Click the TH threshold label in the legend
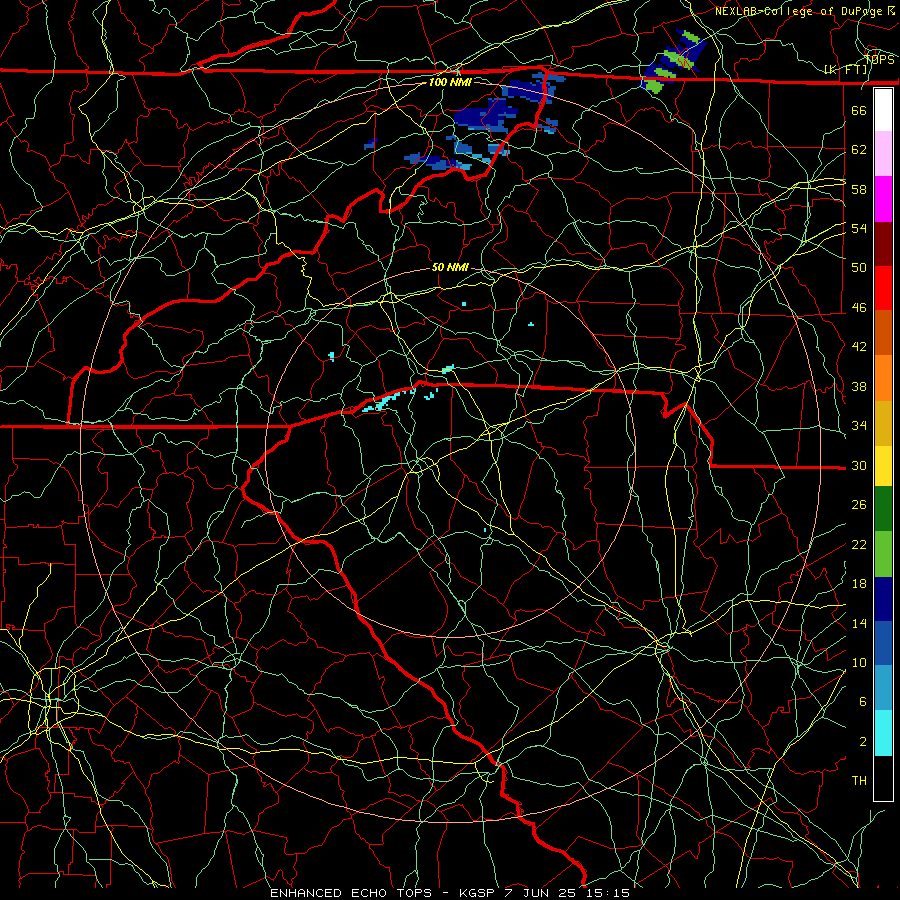900x900 pixels. [859, 781]
